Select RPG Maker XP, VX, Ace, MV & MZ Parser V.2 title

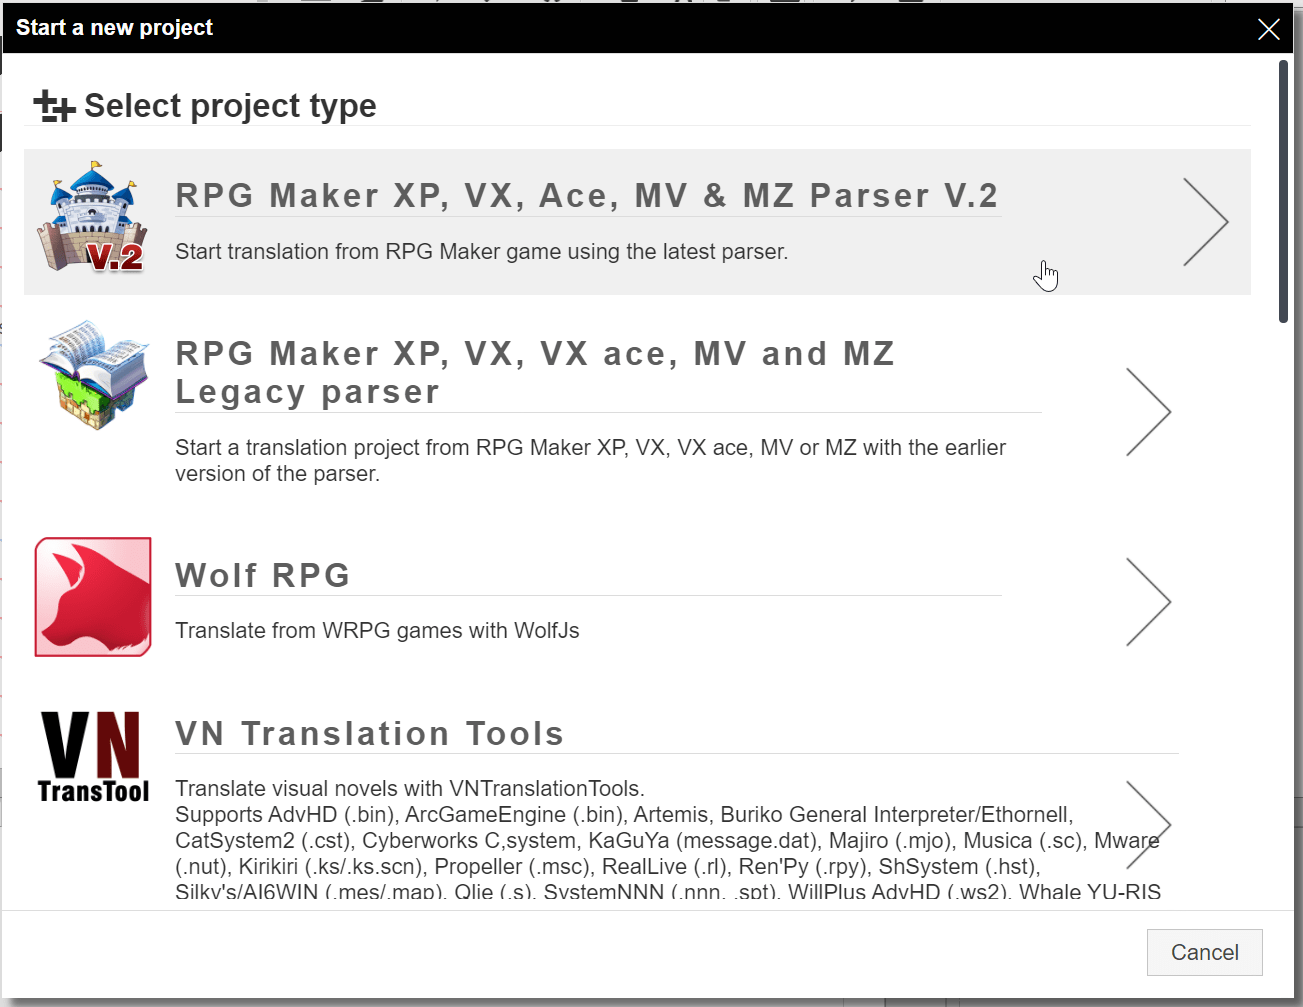(x=587, y=195)
